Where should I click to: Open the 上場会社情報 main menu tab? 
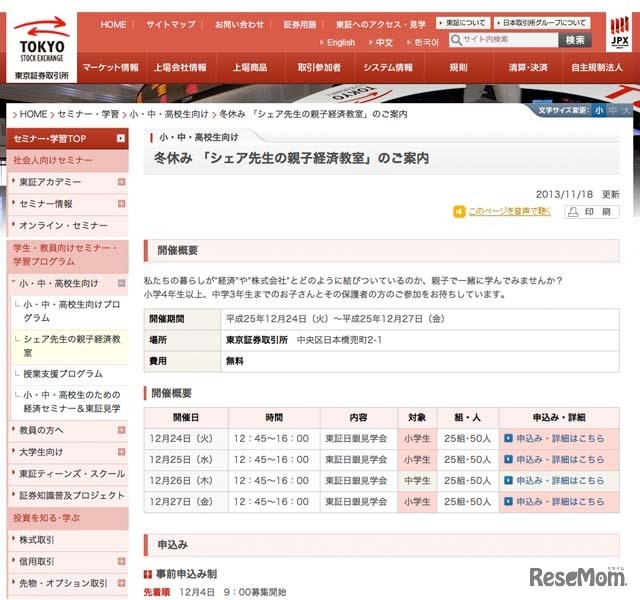coord(180,67)
